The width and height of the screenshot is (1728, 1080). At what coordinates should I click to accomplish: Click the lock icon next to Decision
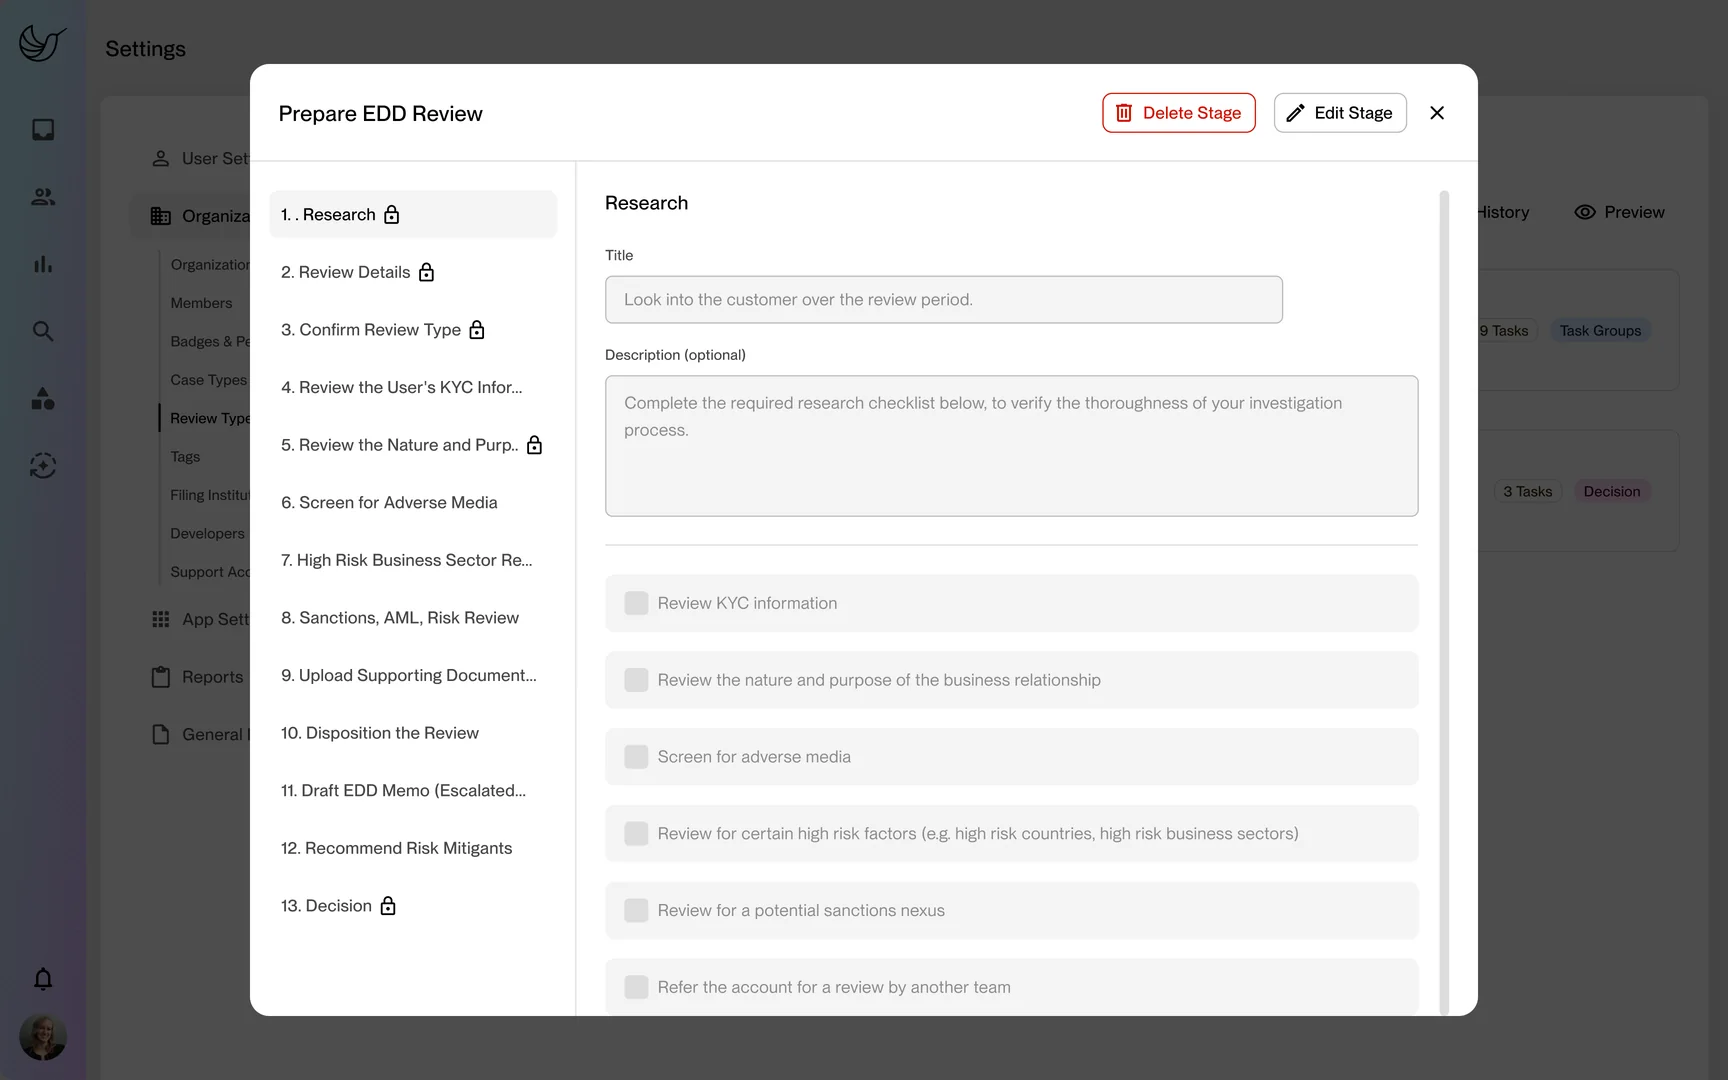[x=388, y=906]
